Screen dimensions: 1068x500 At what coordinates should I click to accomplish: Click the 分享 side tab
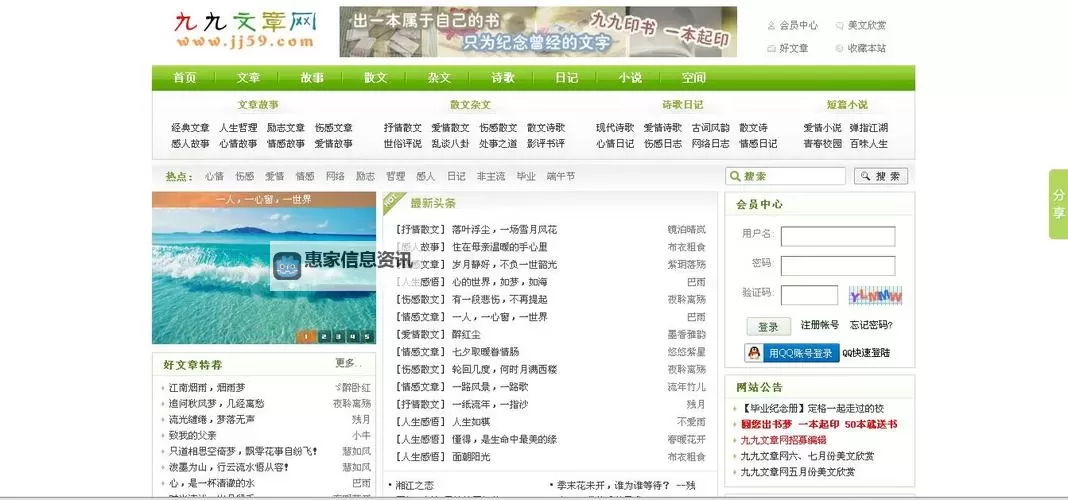tap(1058, 204)
